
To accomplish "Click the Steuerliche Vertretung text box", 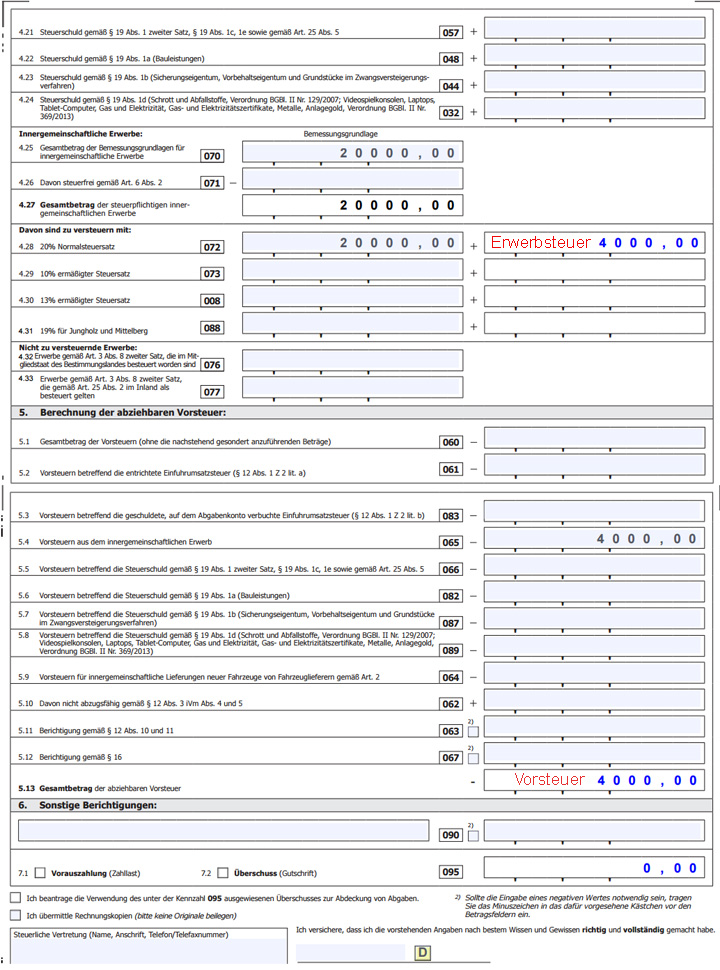I will click(149, 946).
